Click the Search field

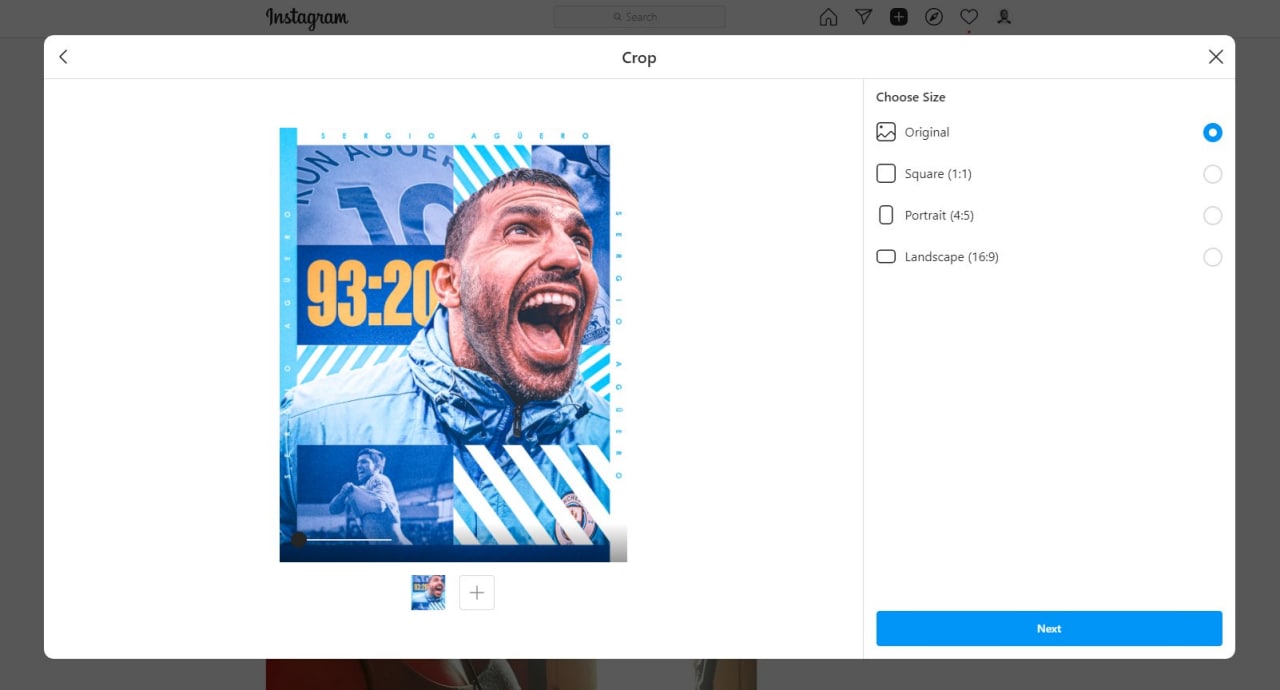click(x=640, y=17)
